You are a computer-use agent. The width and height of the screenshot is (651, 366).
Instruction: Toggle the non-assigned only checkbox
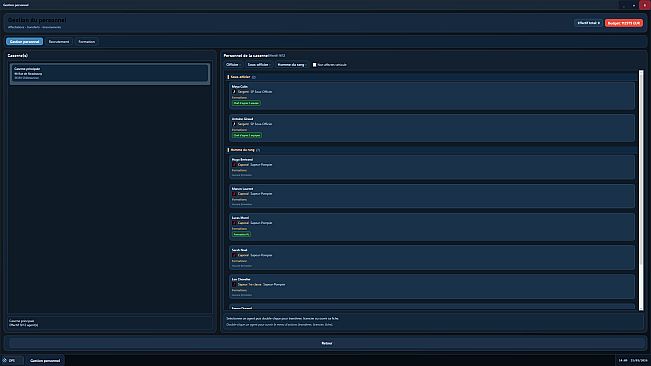click(314, 65)
